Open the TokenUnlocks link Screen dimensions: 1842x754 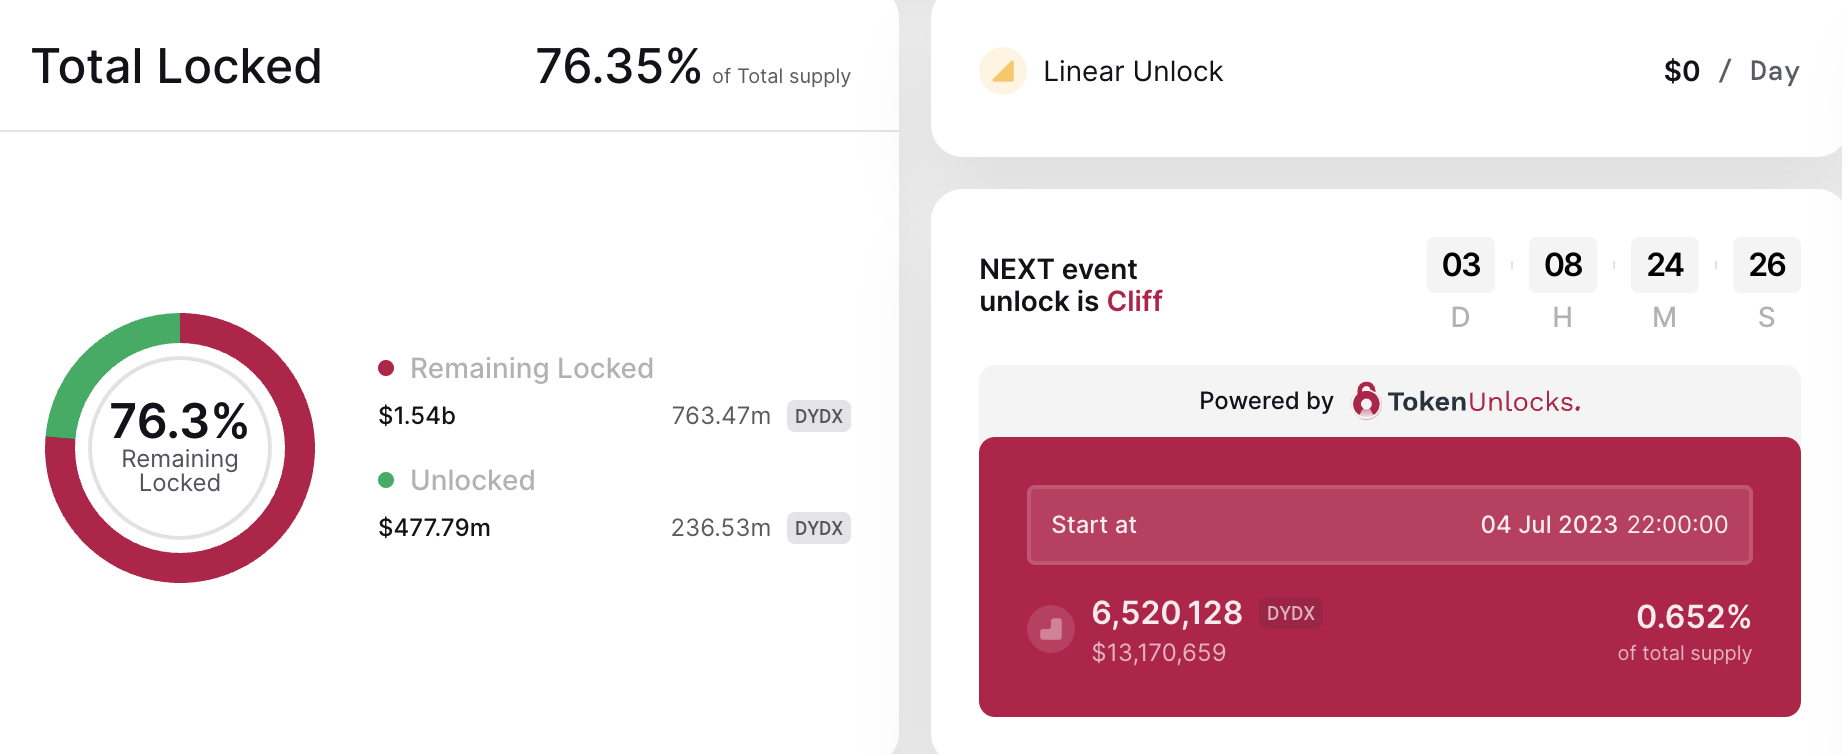[x=1483, y=401]
